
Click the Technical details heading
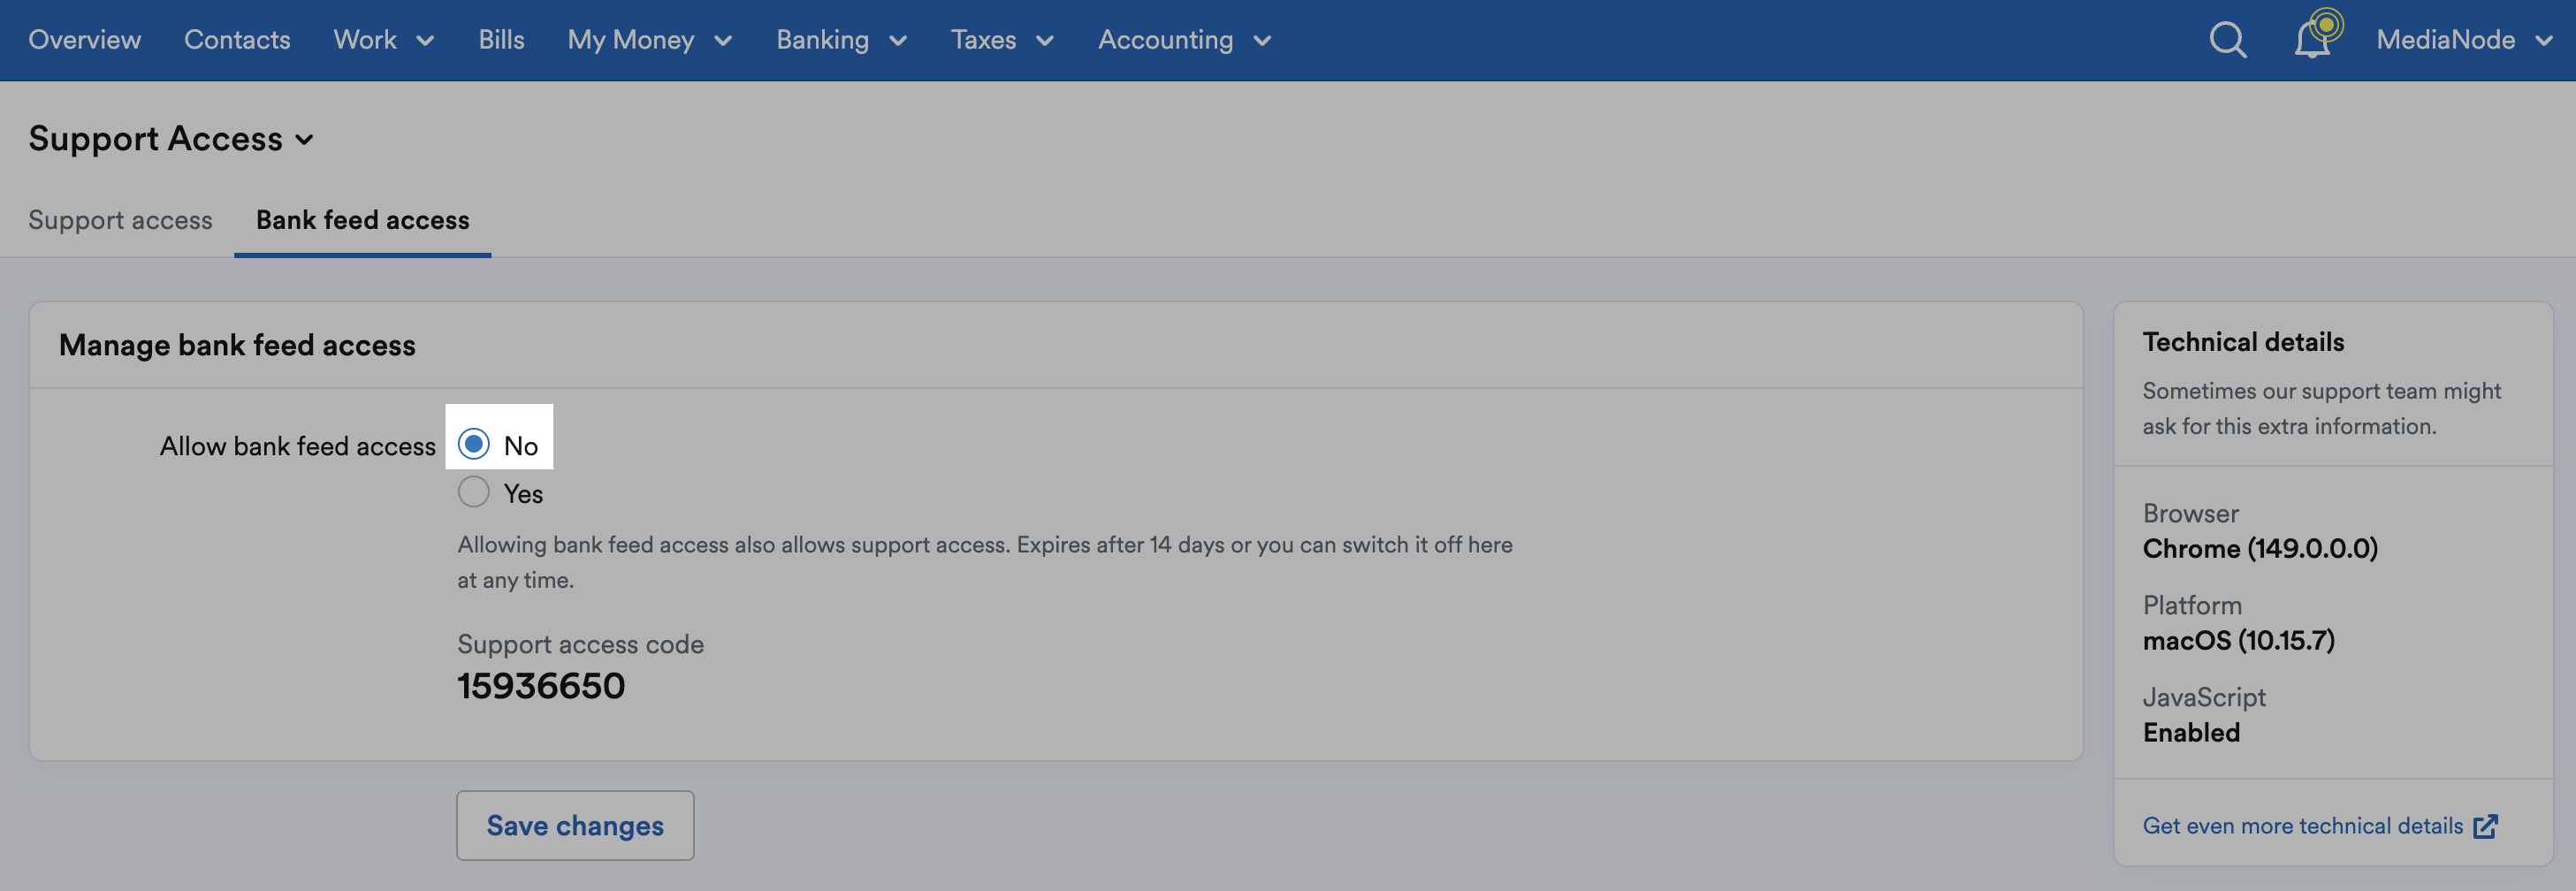coord(2243,342)
